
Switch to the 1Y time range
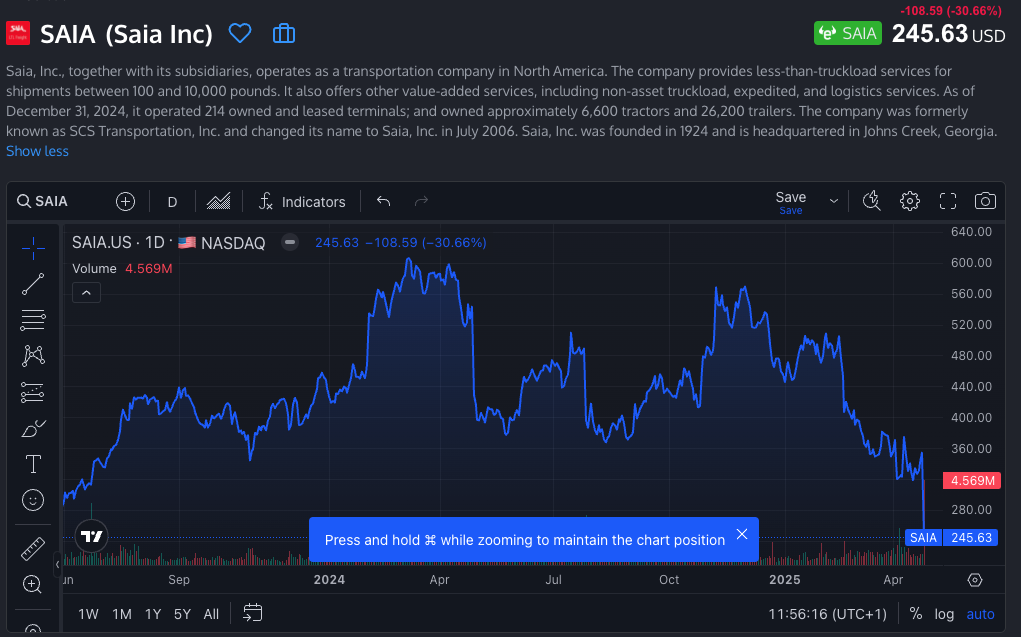[x=153, y=614]
